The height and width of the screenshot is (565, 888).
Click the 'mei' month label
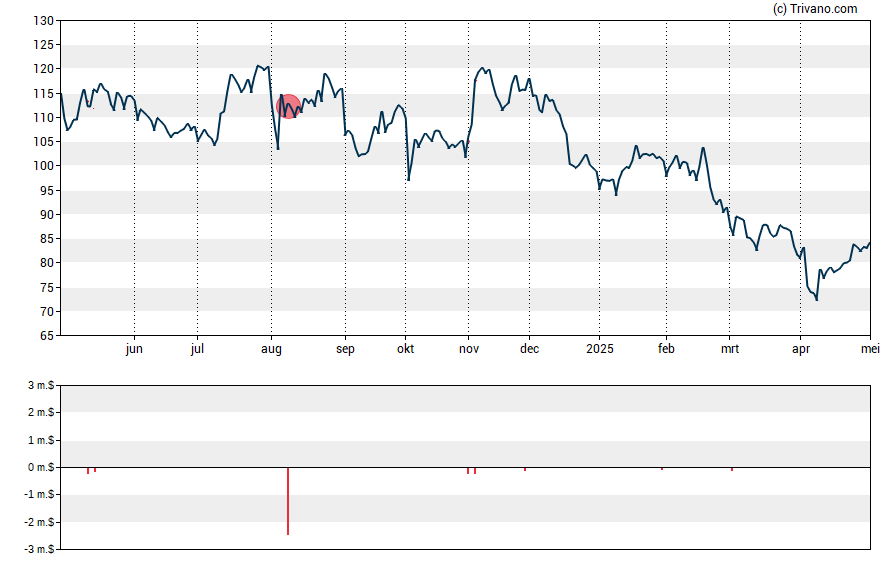coord(870,349)
